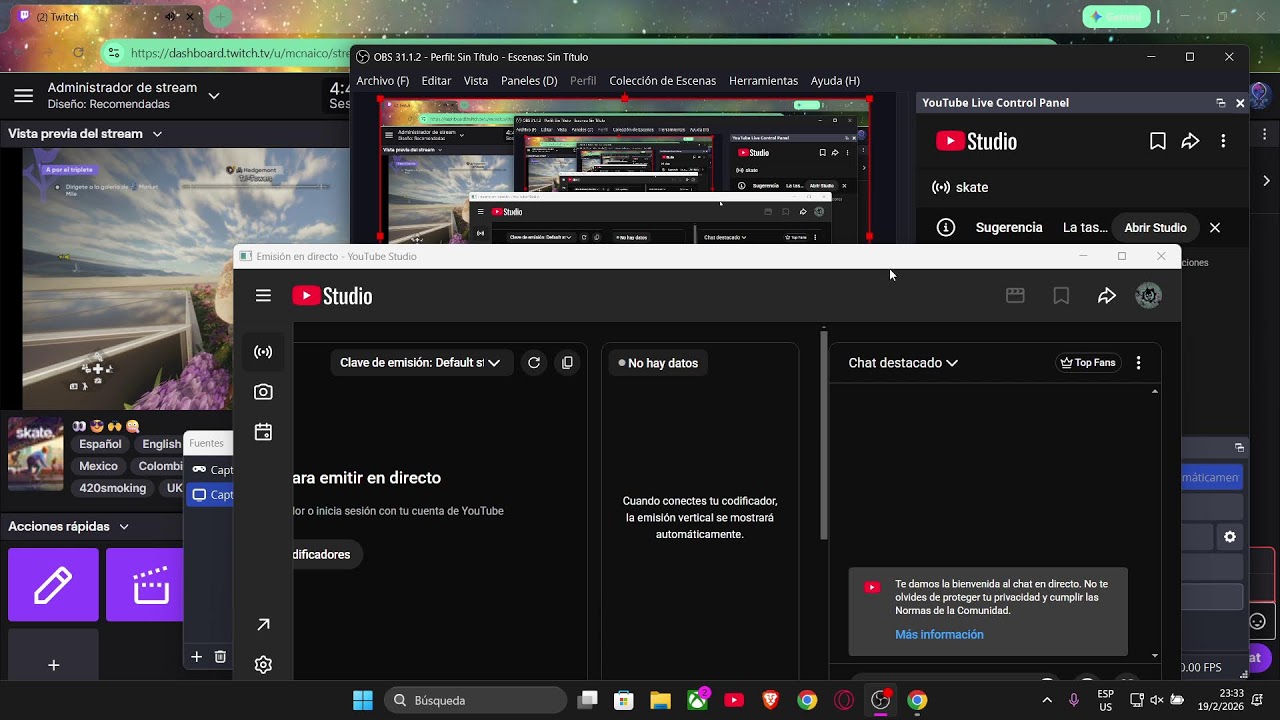Expand the Clave de emisión dropdown
This screenshot has width=1280, height=720.
[x=421, y=363]
